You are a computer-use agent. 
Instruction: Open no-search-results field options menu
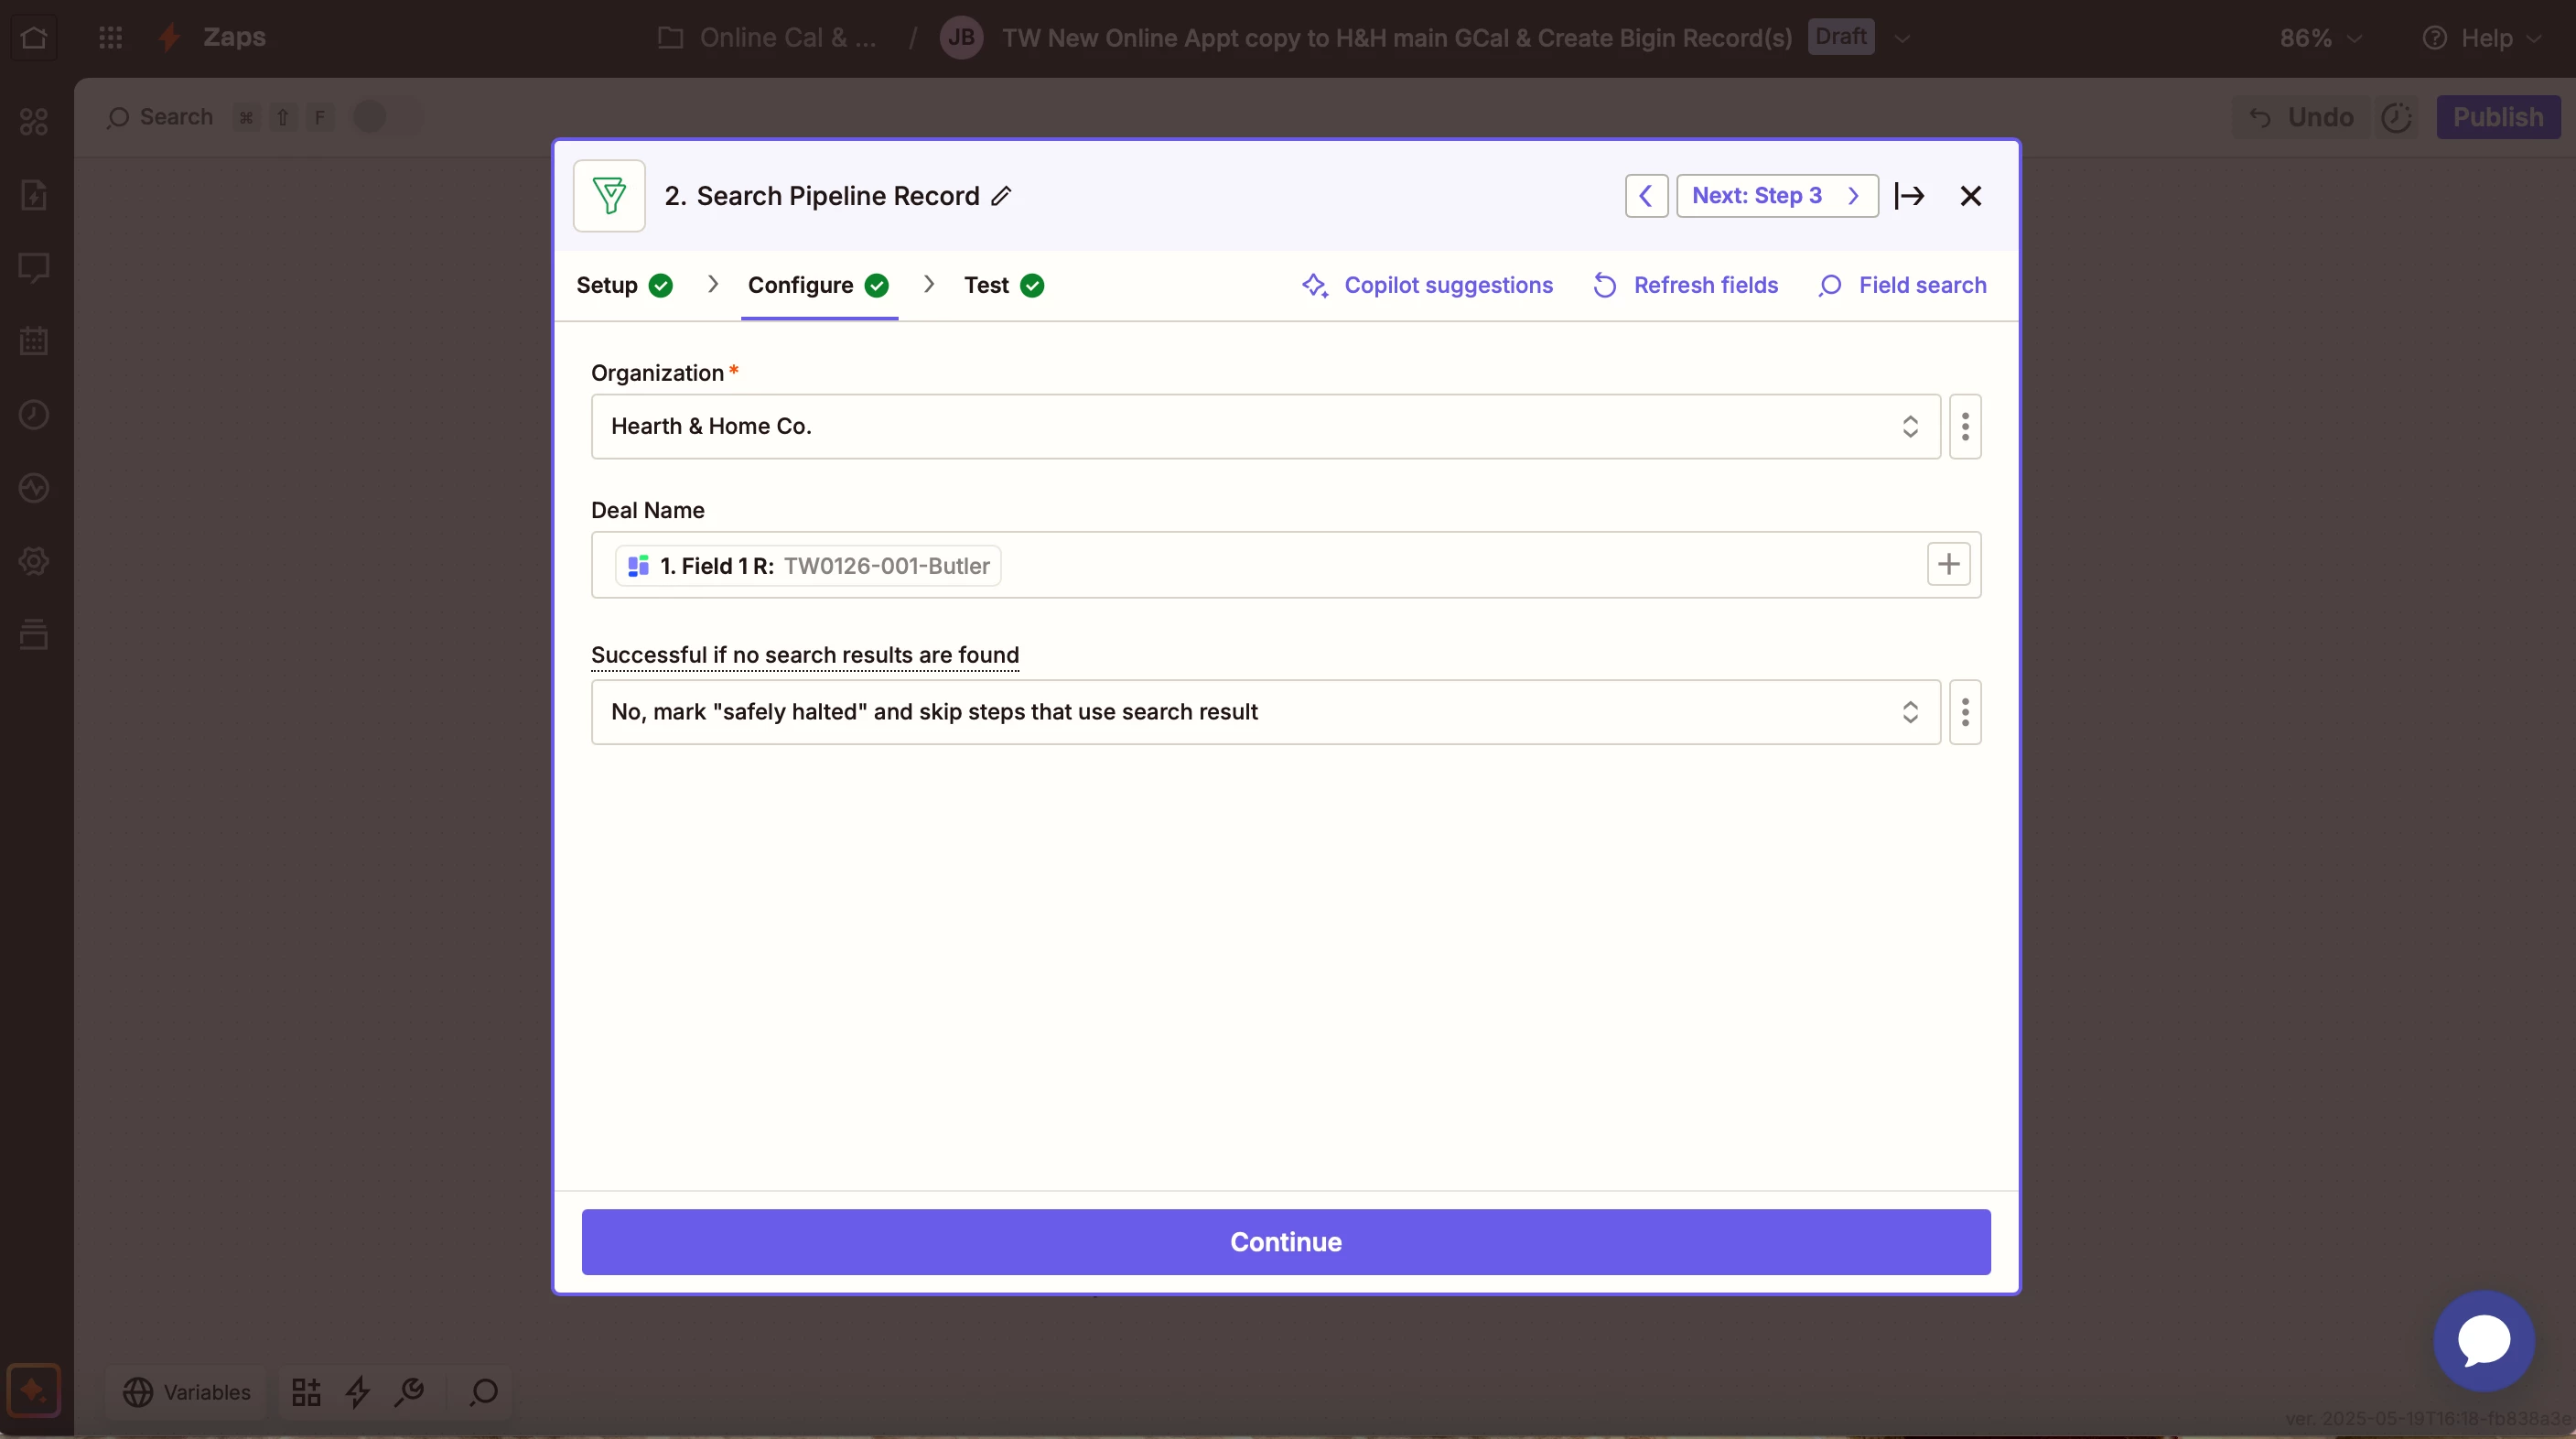(x=1964, y=712)
